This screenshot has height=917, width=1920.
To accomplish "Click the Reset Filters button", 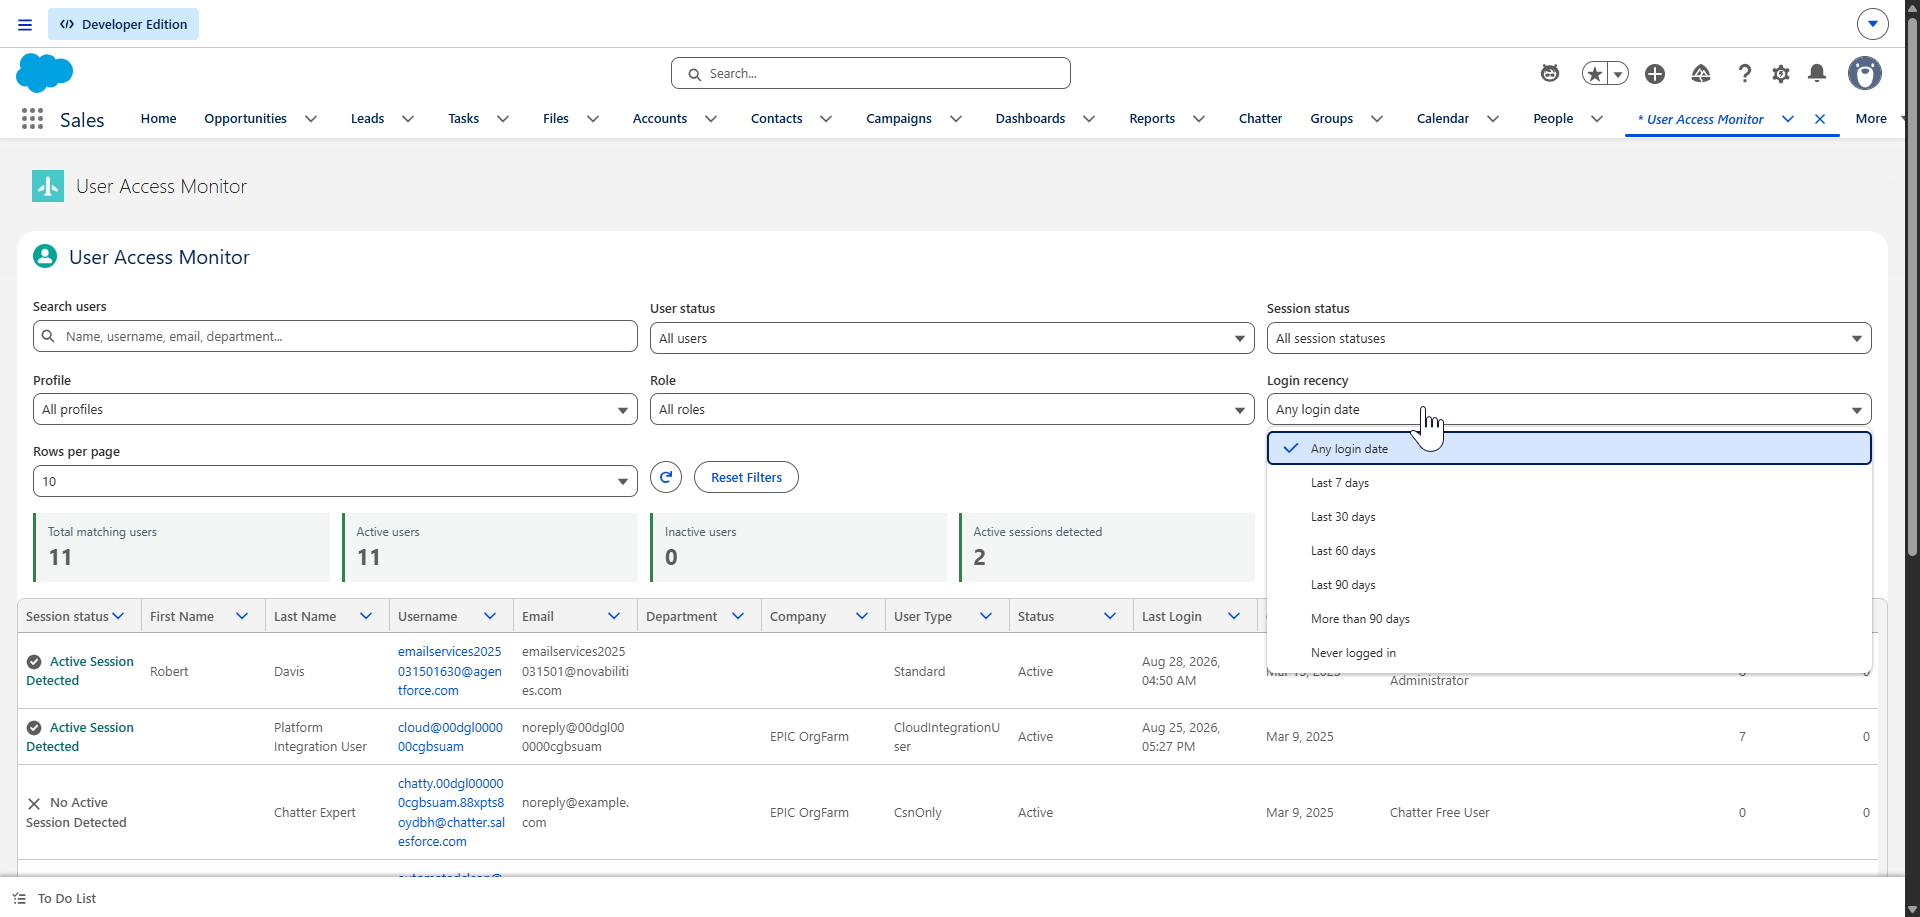I will point(746,477).
